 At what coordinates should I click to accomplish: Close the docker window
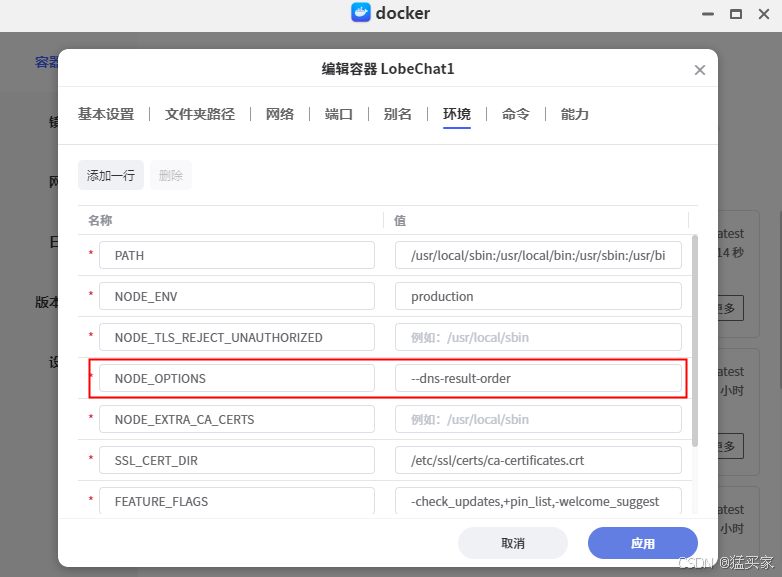[764, 14]
